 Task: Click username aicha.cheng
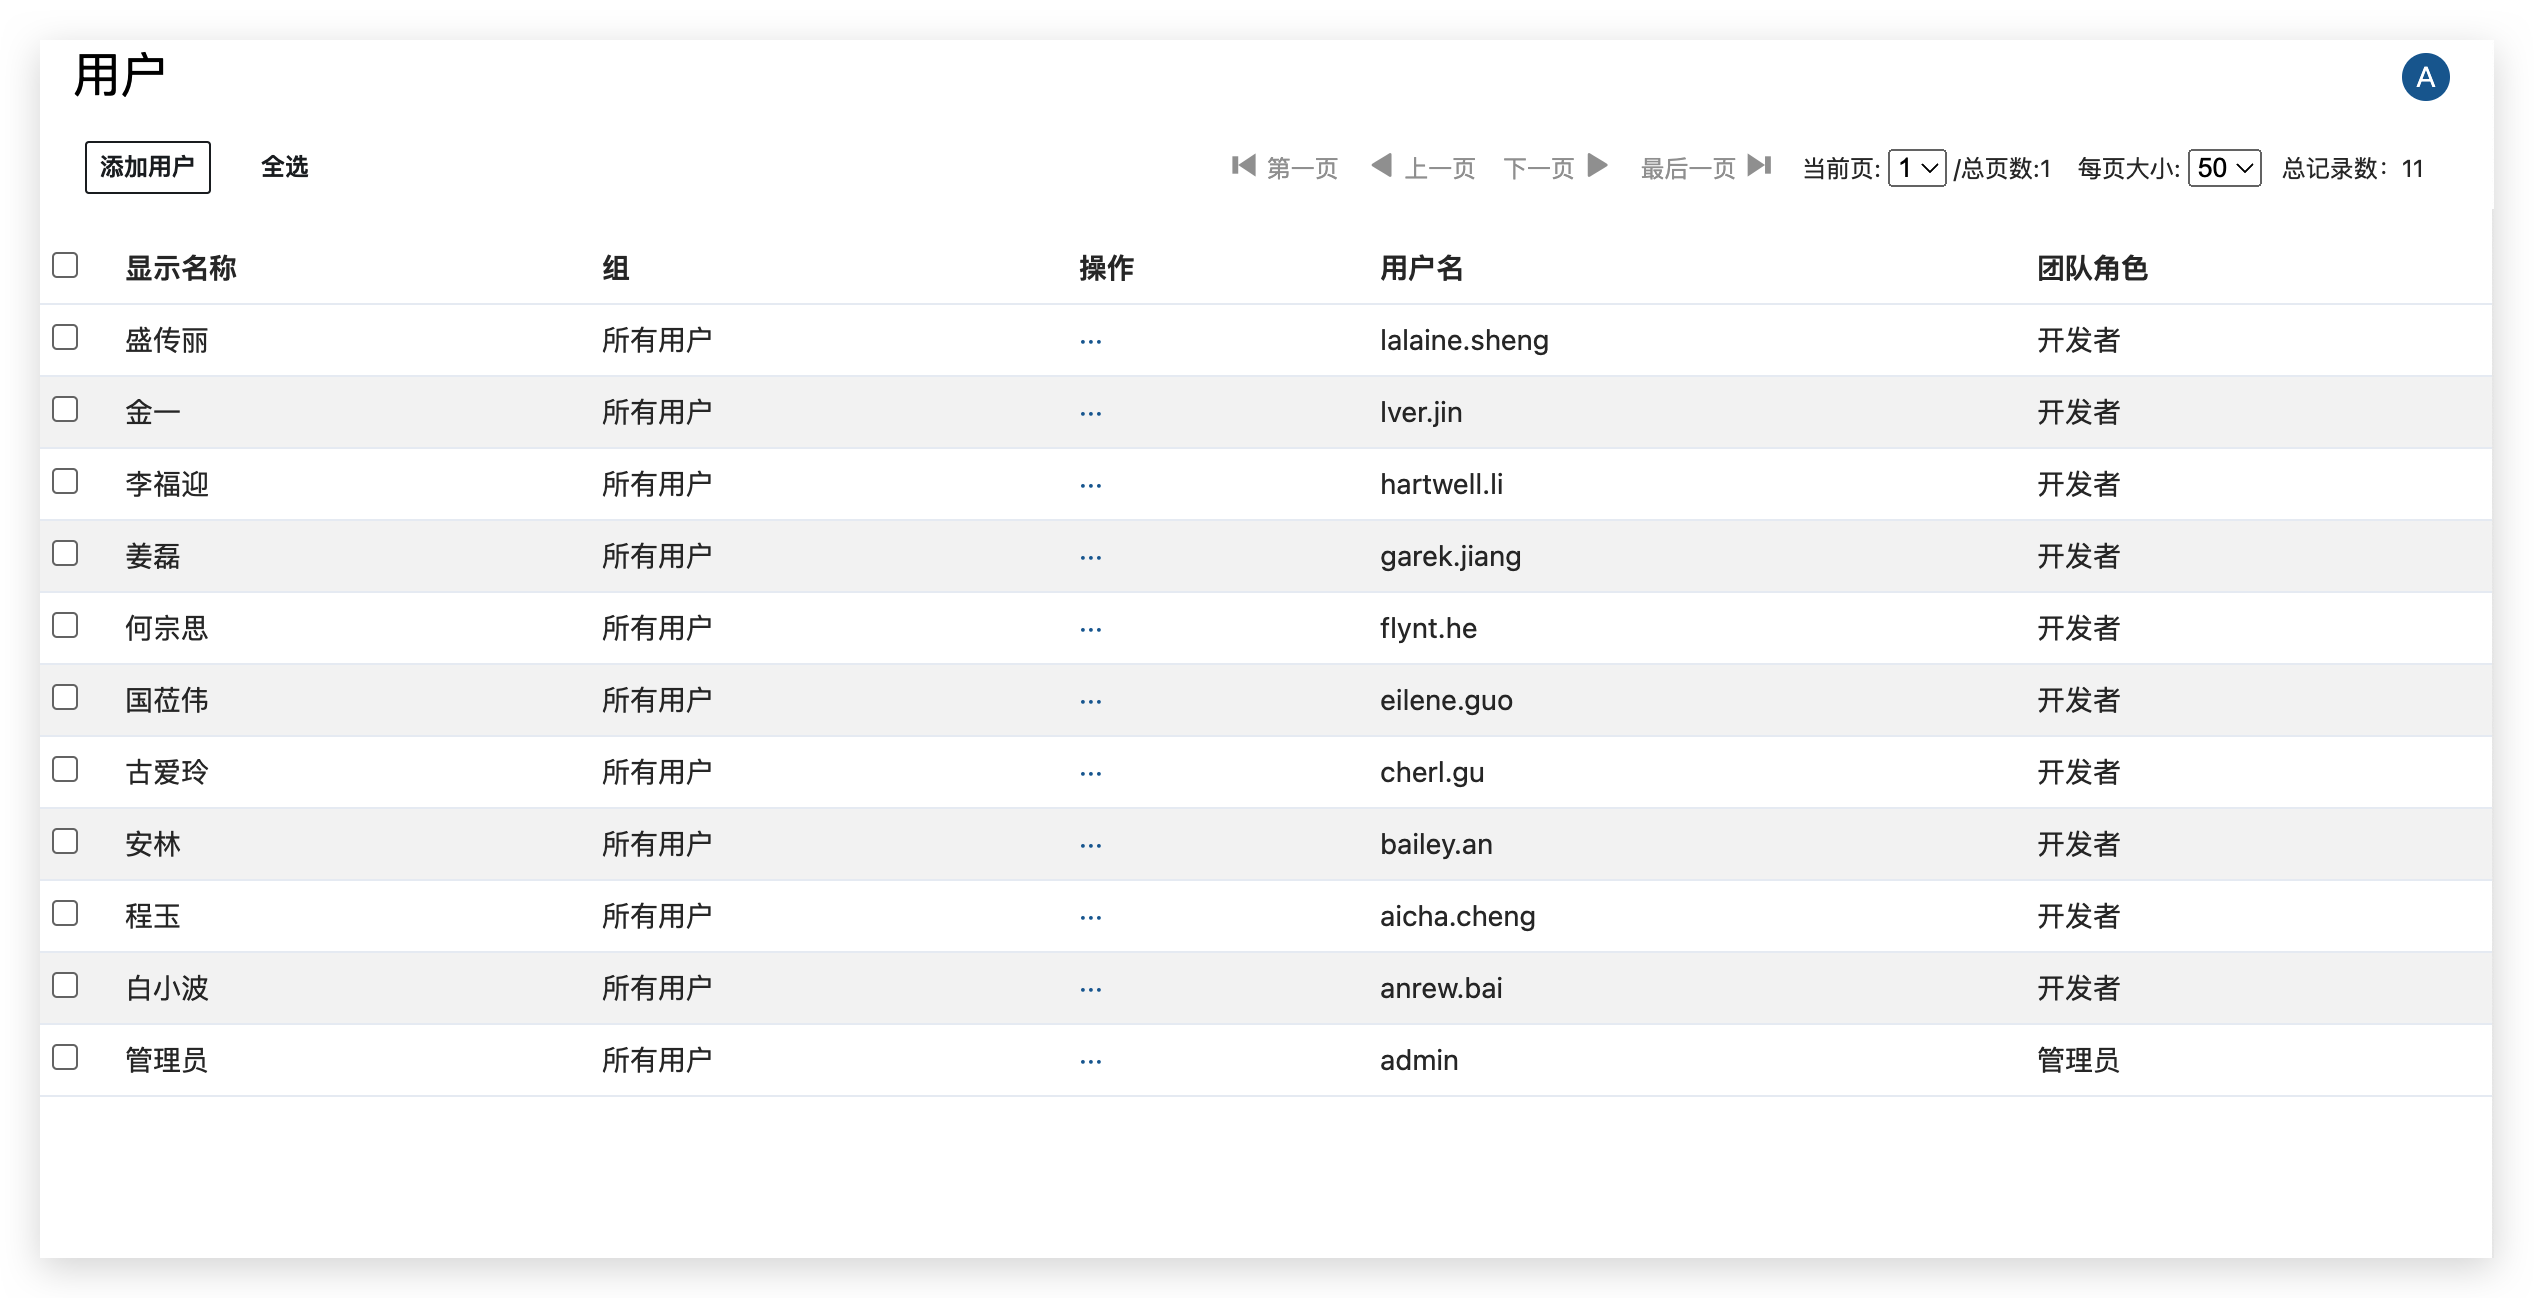click(1457, 917)
